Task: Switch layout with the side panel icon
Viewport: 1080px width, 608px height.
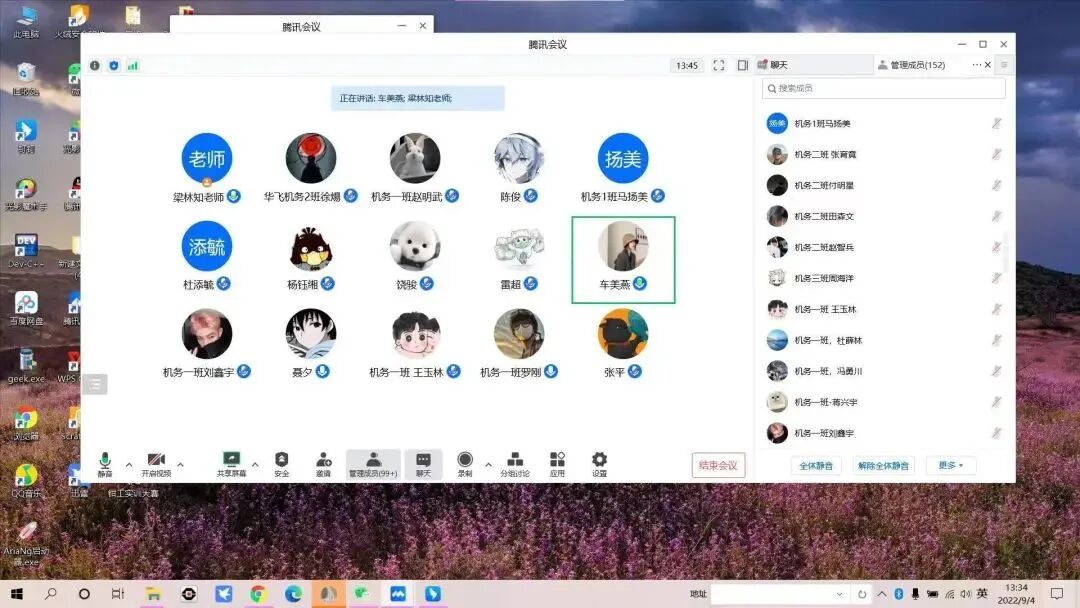Action: click(x=742, y=65)
